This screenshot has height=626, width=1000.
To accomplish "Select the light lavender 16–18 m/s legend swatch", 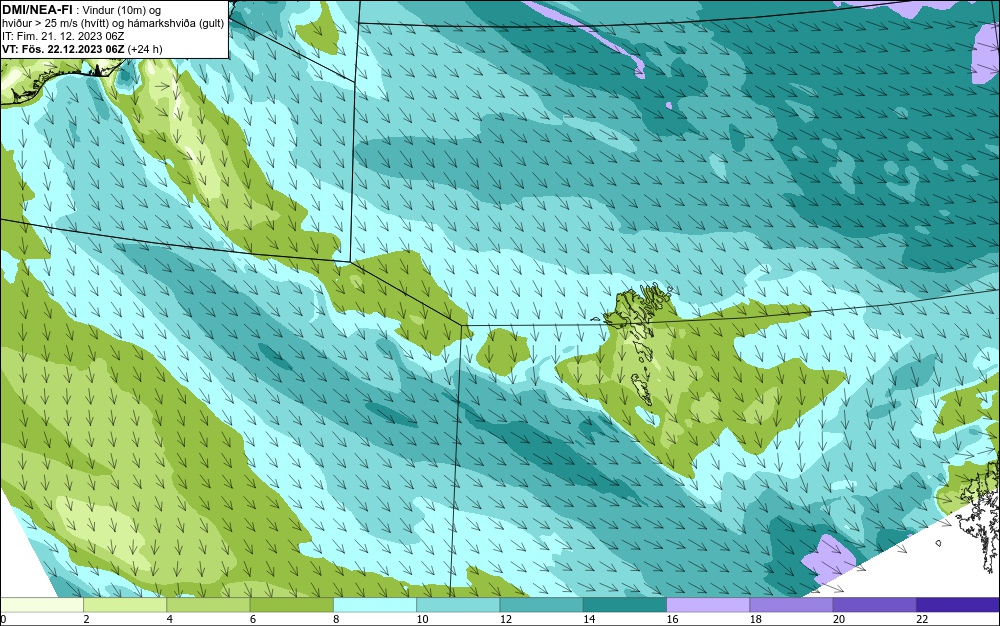I will click(x=708, y=605).
